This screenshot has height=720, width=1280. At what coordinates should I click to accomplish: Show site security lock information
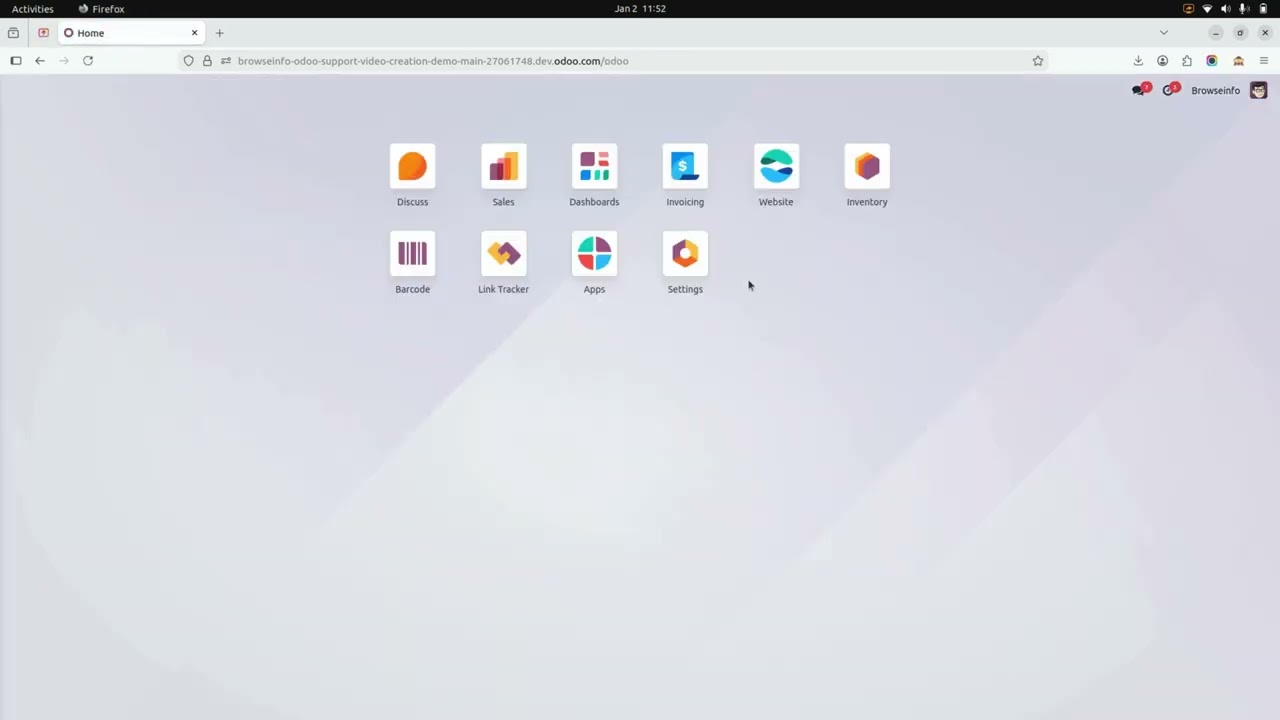coord(207,61)
